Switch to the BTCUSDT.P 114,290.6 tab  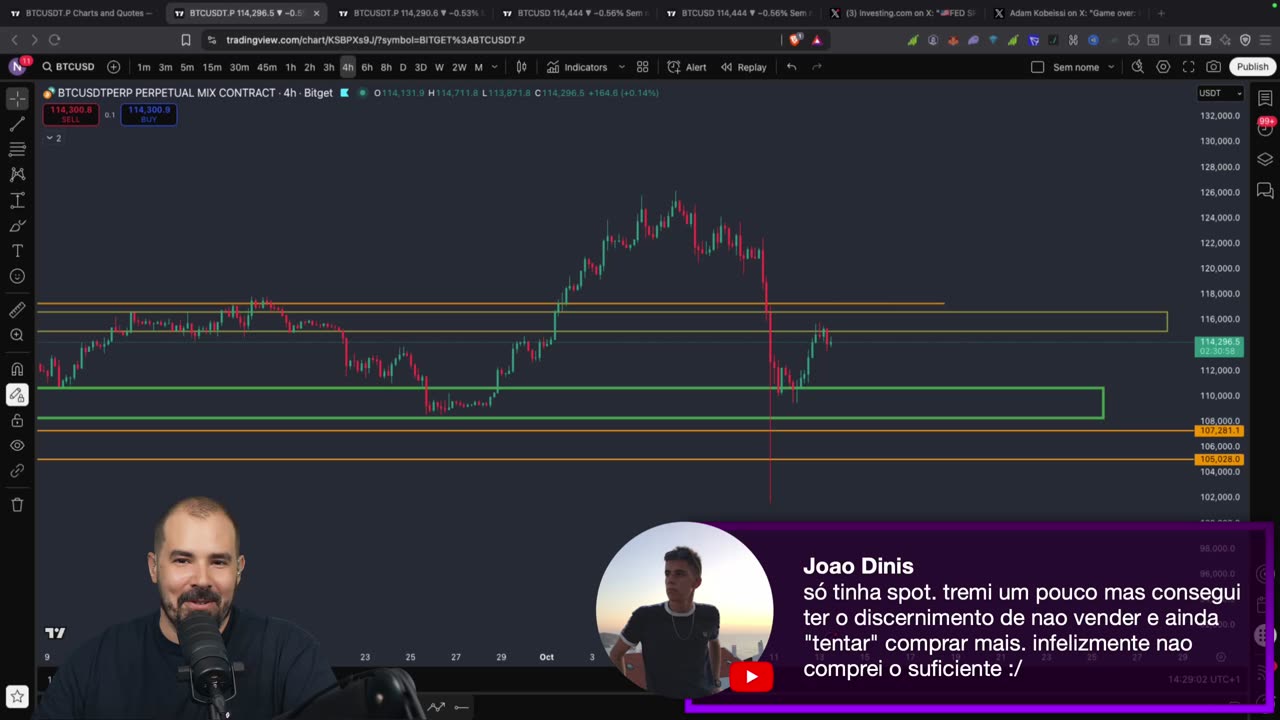point(410,13)
